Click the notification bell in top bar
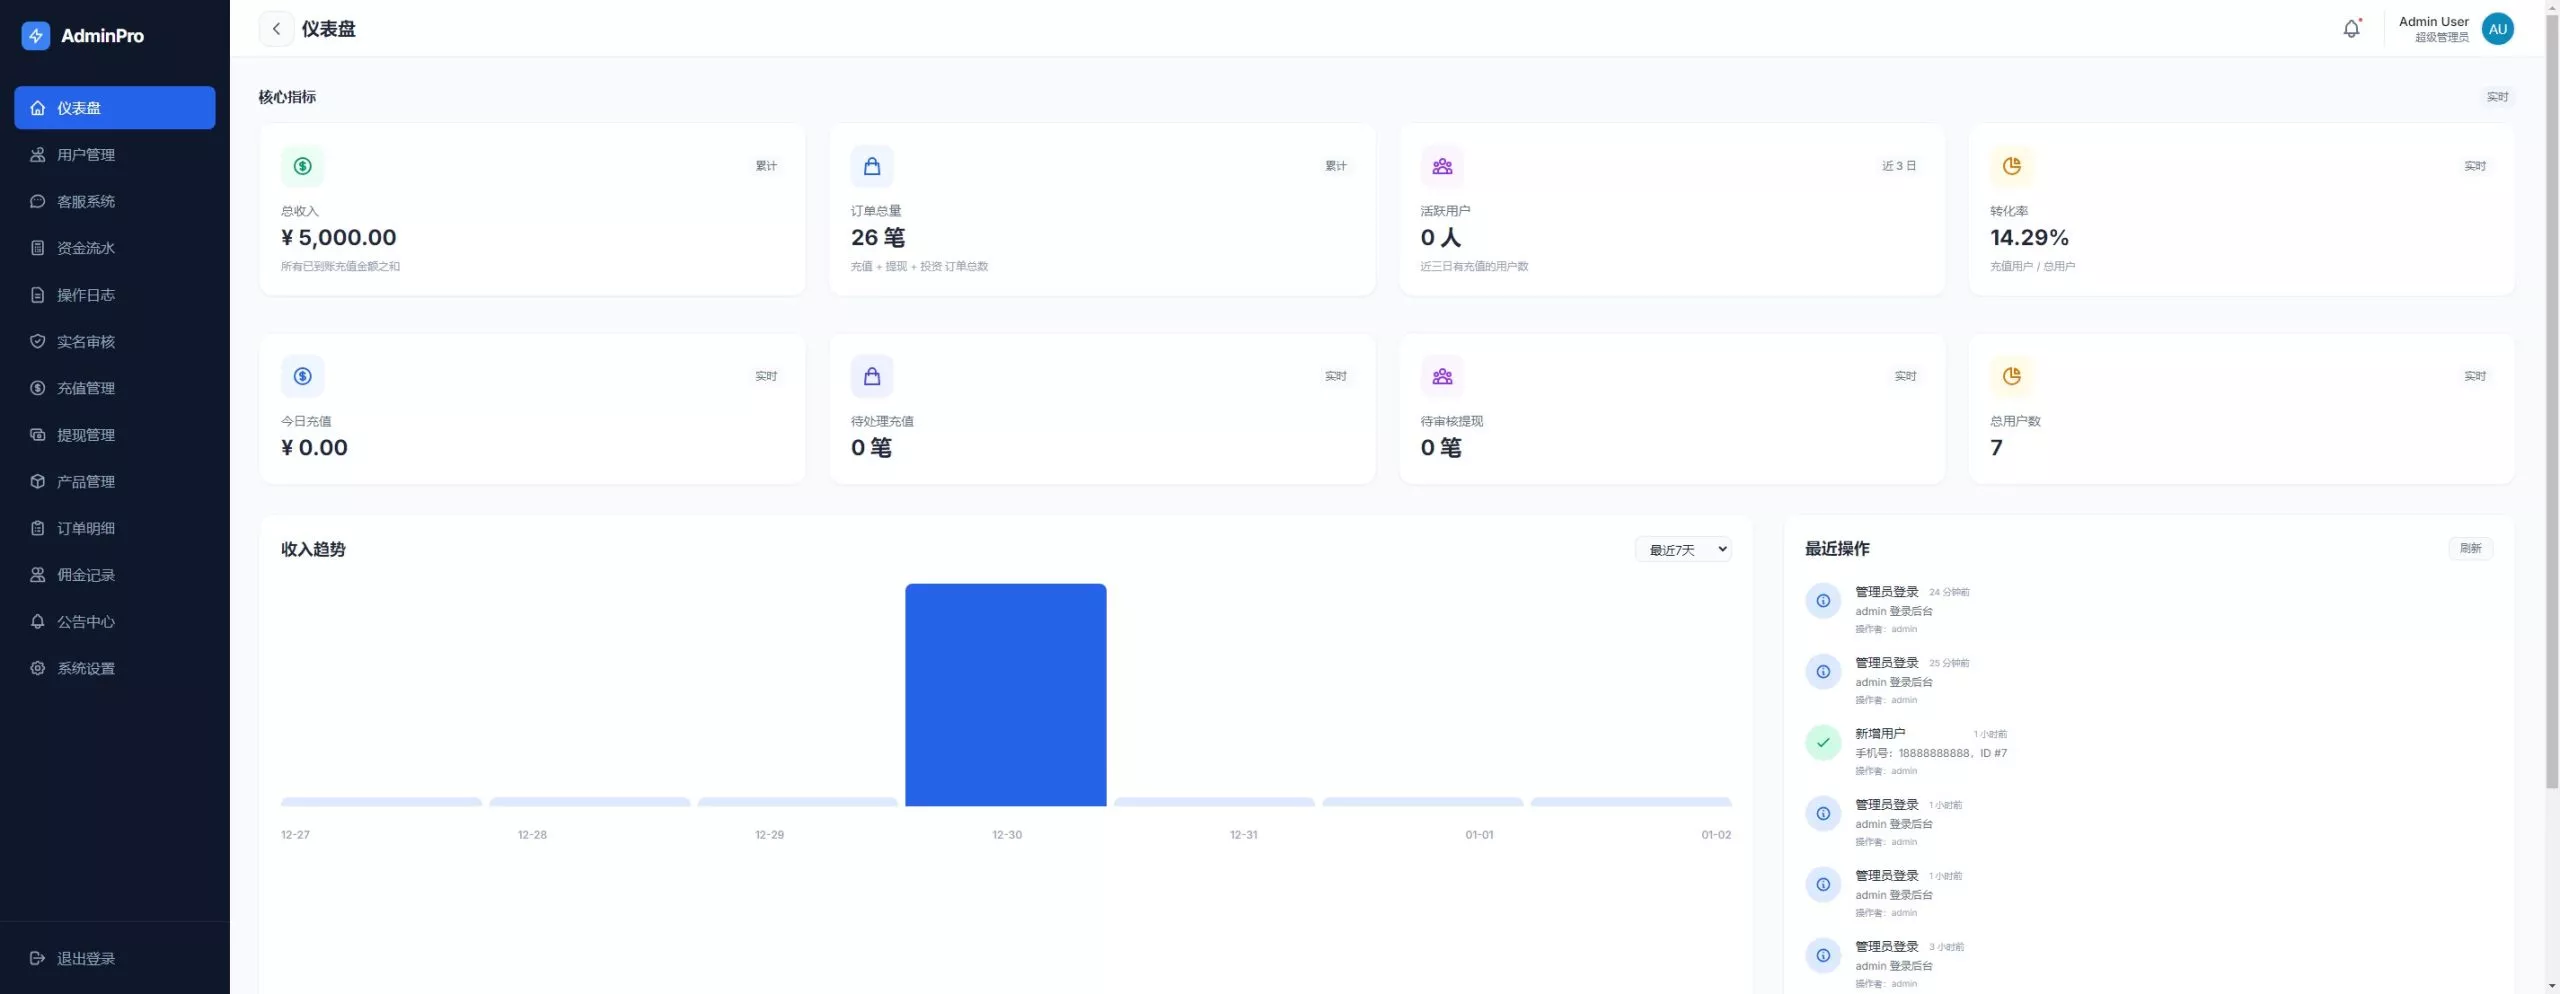Viewport: 2560px width, 994px height. click(x=2350, y=28)
